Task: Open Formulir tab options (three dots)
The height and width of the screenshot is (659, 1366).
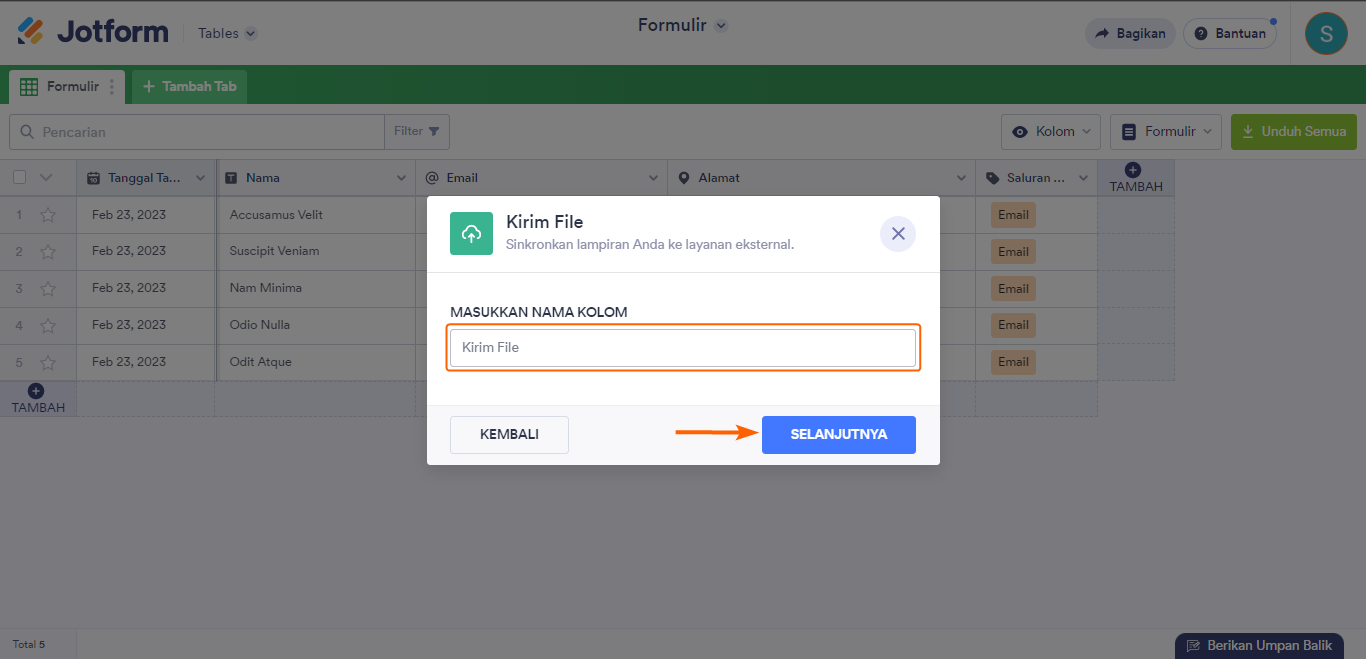Action: click(x=112, y=87)
